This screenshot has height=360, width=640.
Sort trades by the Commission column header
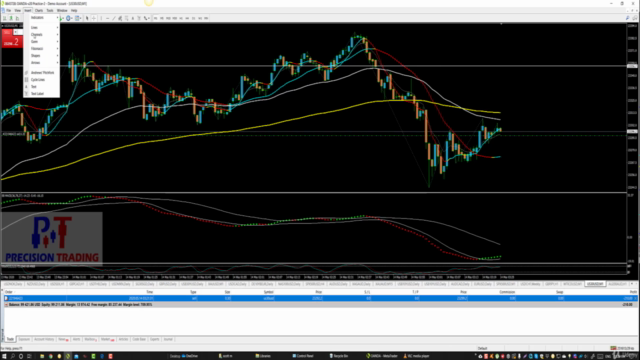pyautogui.click(x=507, y=292)
